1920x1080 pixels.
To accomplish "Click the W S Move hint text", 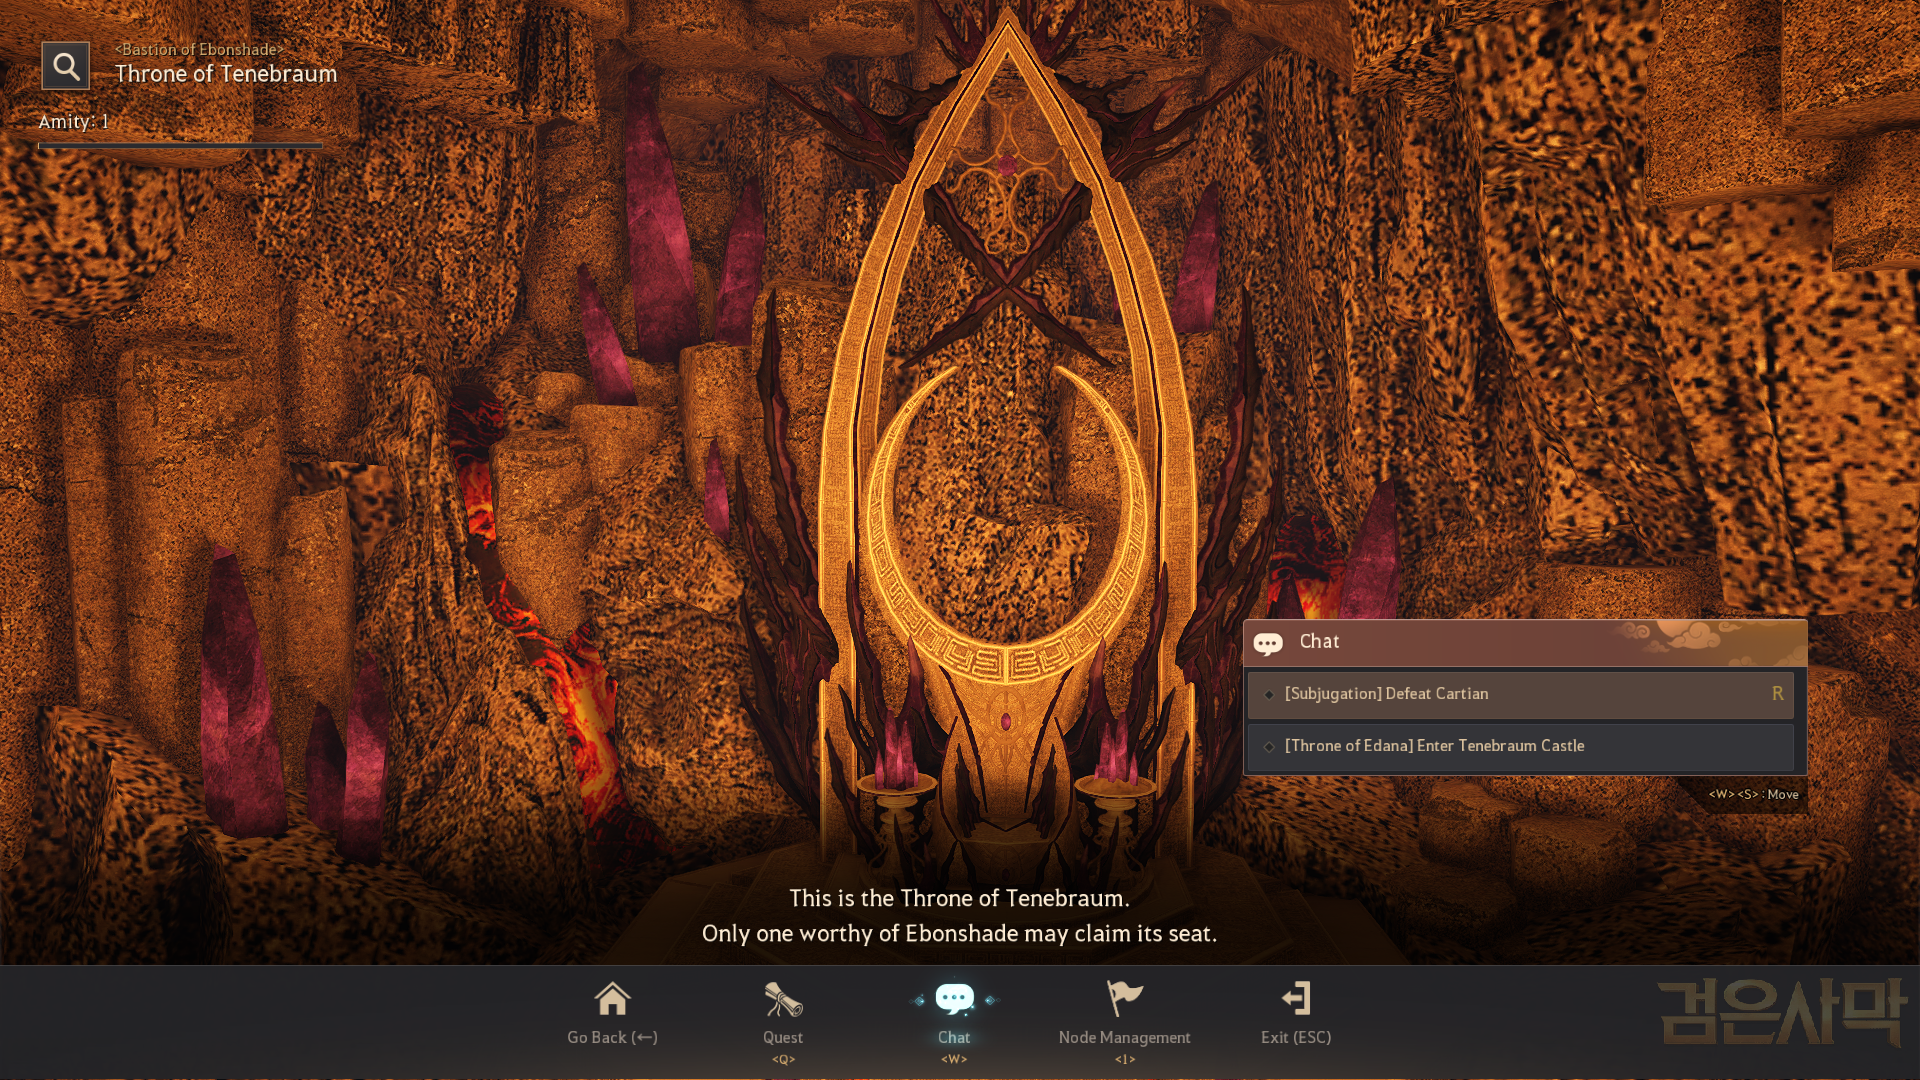I will tap(1753, 794).
